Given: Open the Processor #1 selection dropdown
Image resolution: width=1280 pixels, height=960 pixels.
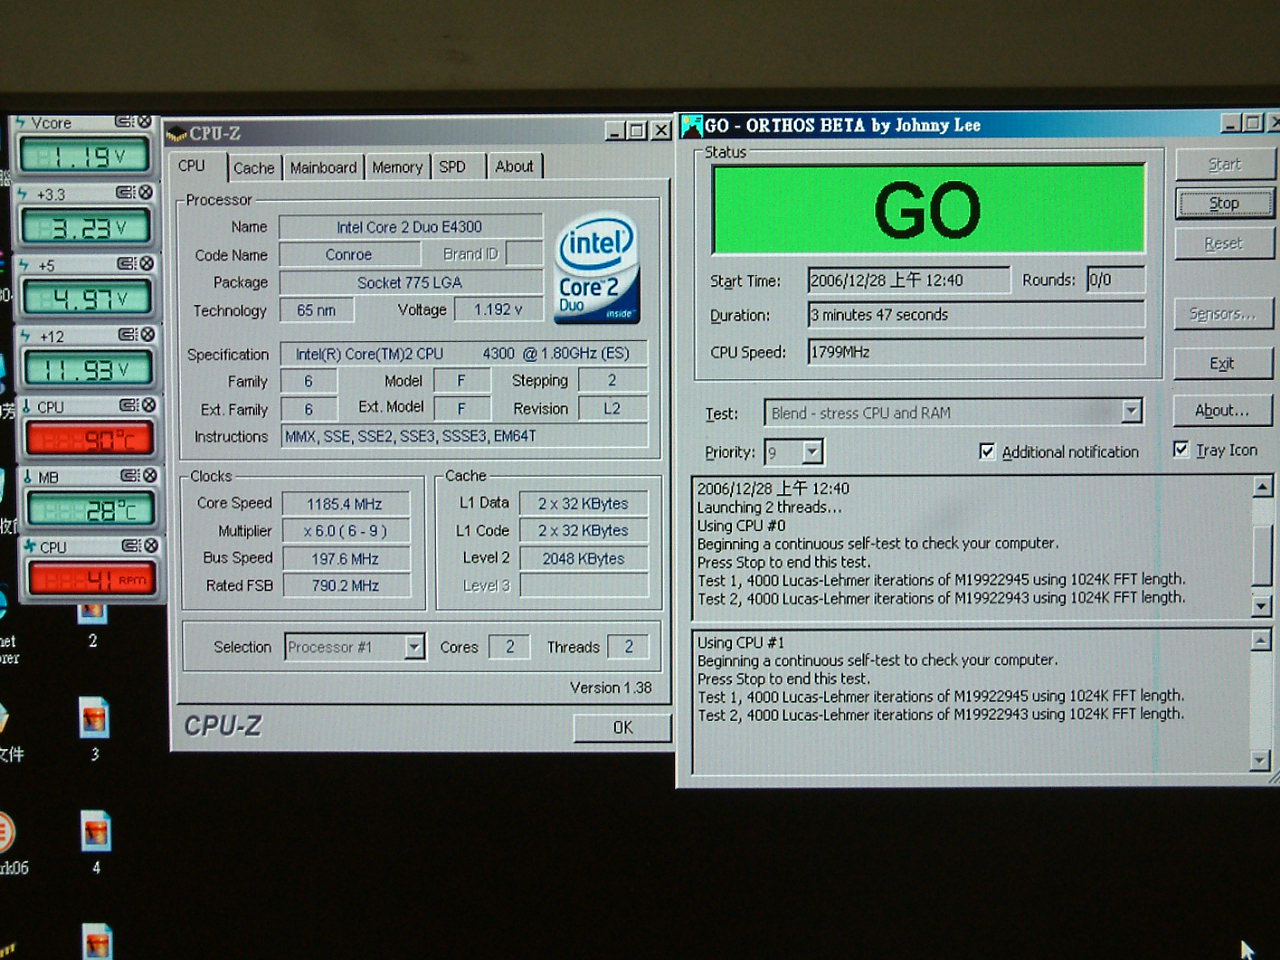Looking at the screenshot, I should pyautogui.click(x=414, y=647).
